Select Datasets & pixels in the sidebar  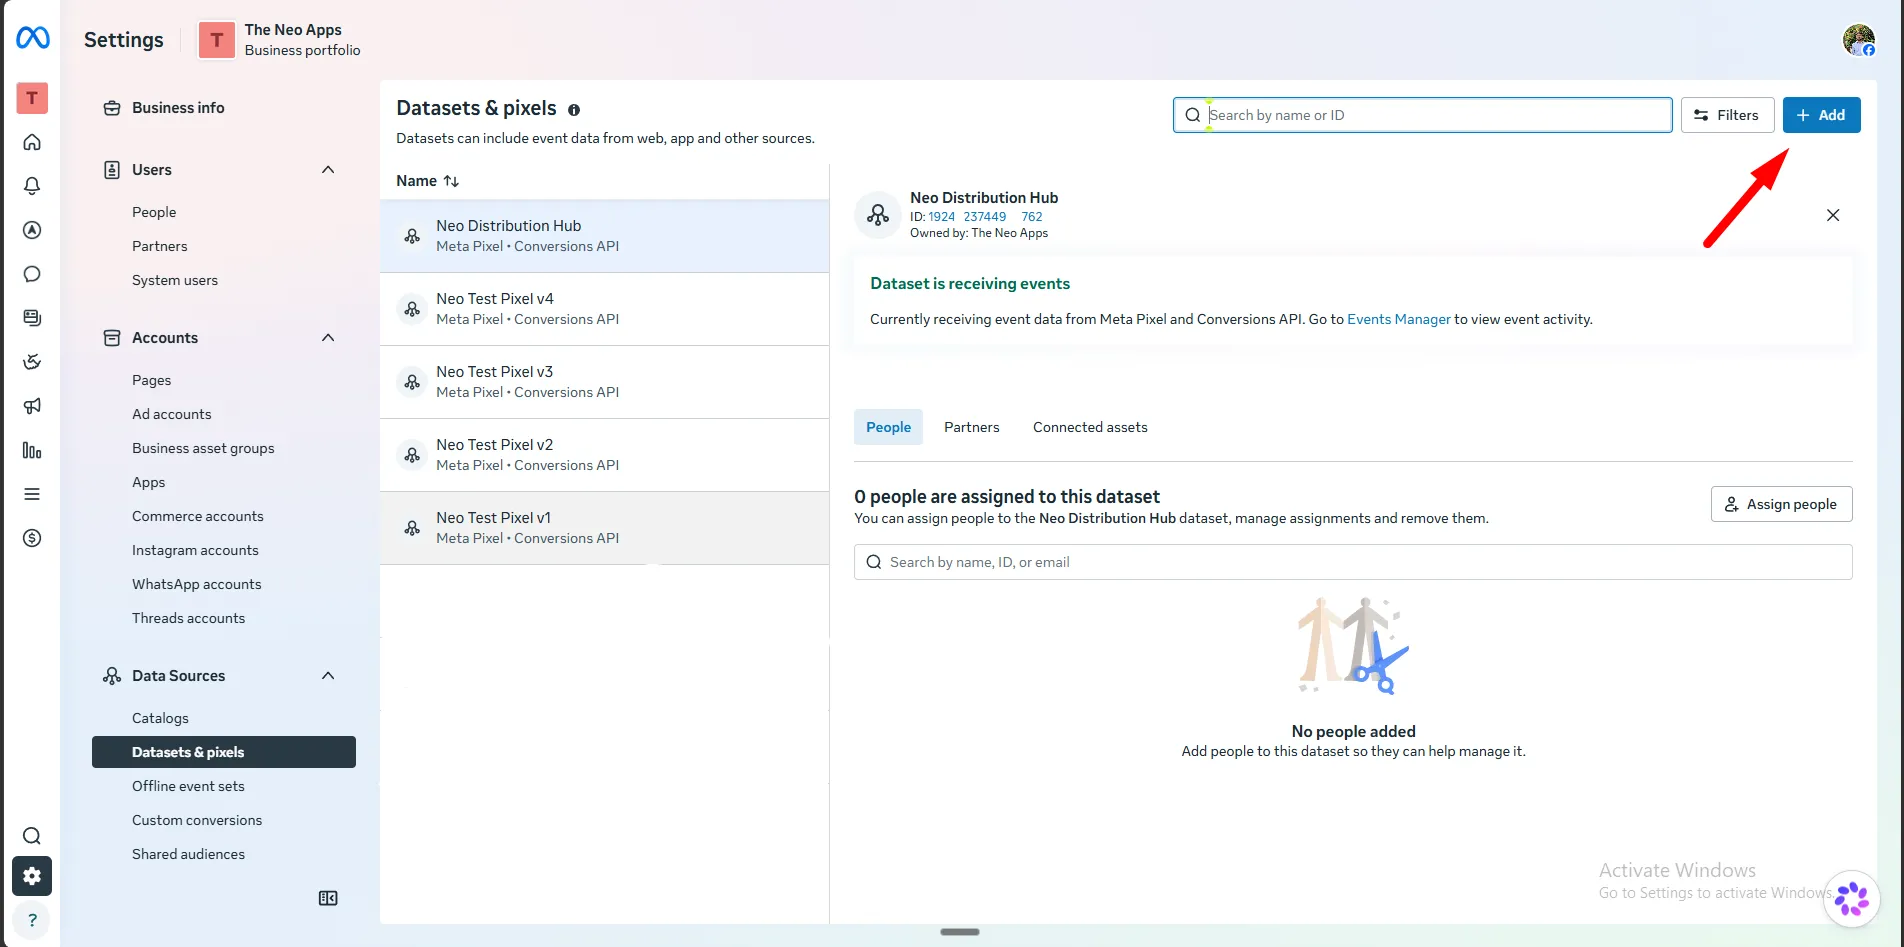224,752
